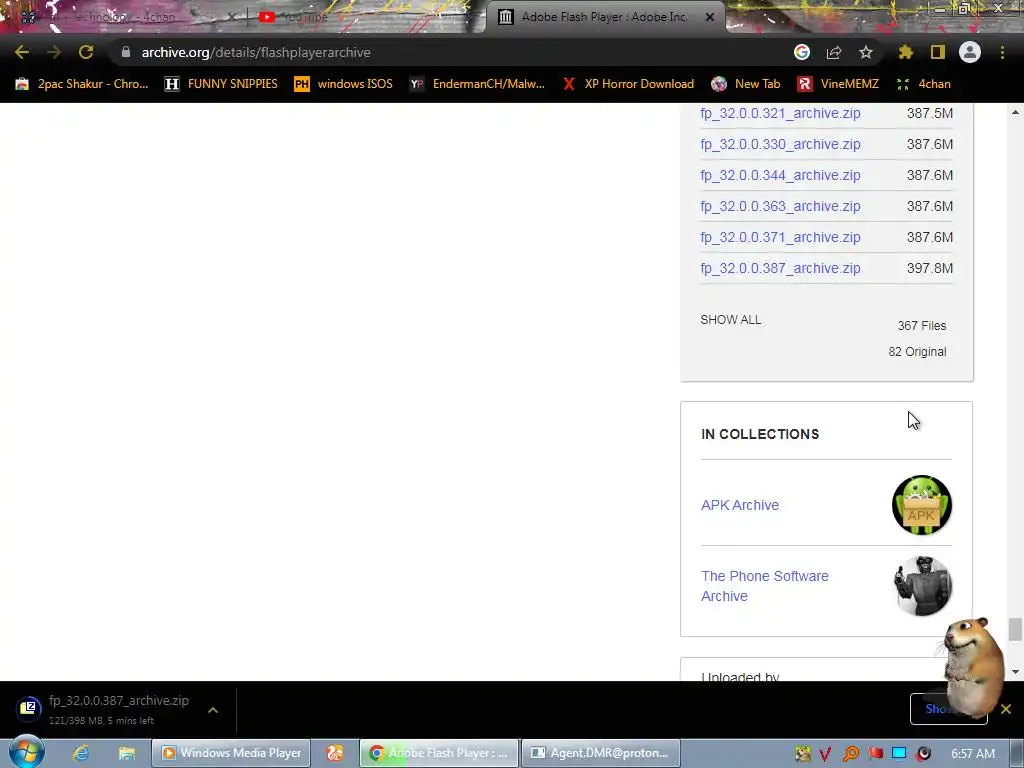Open the VineMEMZ bookmark
This screenshot has width=1024, height=768.
838,84
